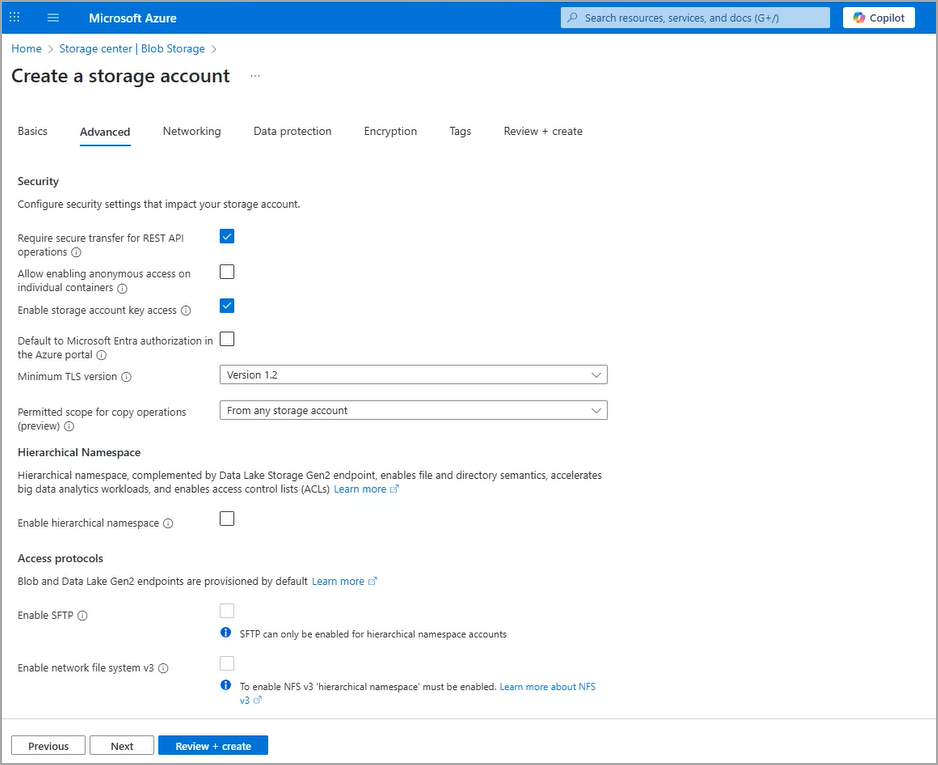Show info for anonymous access on containers
This screenshot has width=938, height=765.
(x=122, y=288)
